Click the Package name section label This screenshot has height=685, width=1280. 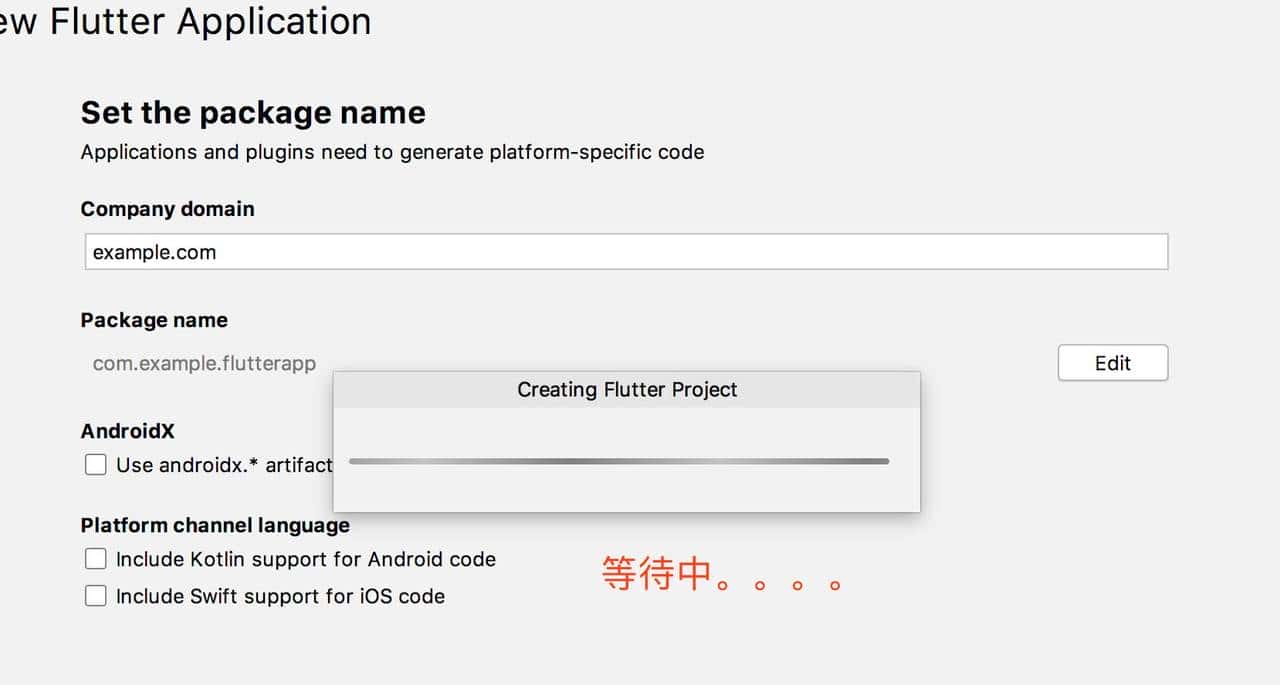point(154,320)
